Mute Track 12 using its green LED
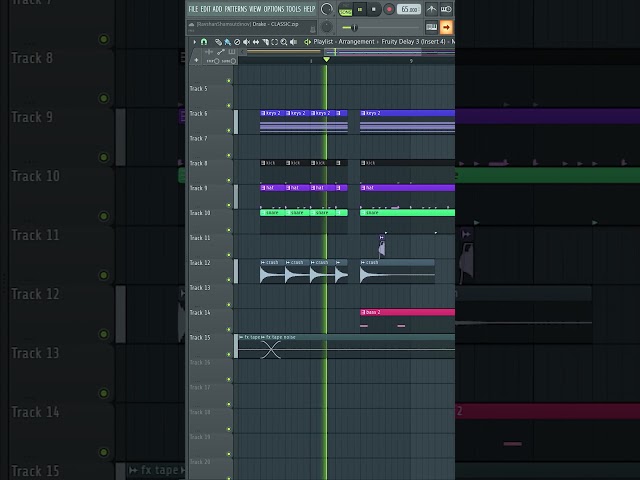The width and height of the screenshot is (640, 480). coord(229,280)
